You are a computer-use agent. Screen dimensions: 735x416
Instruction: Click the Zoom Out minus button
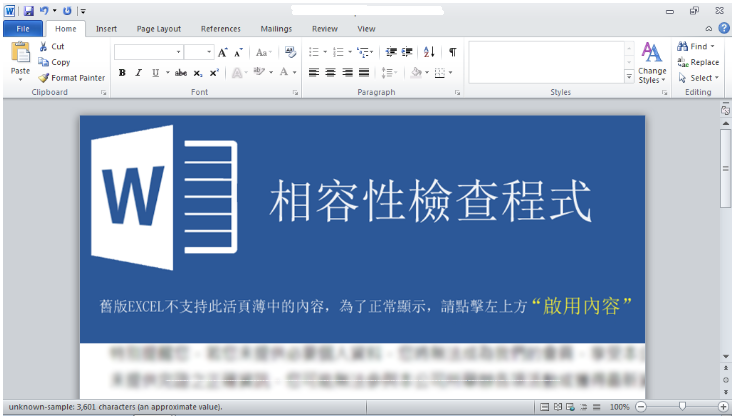[x=641, y=407]
